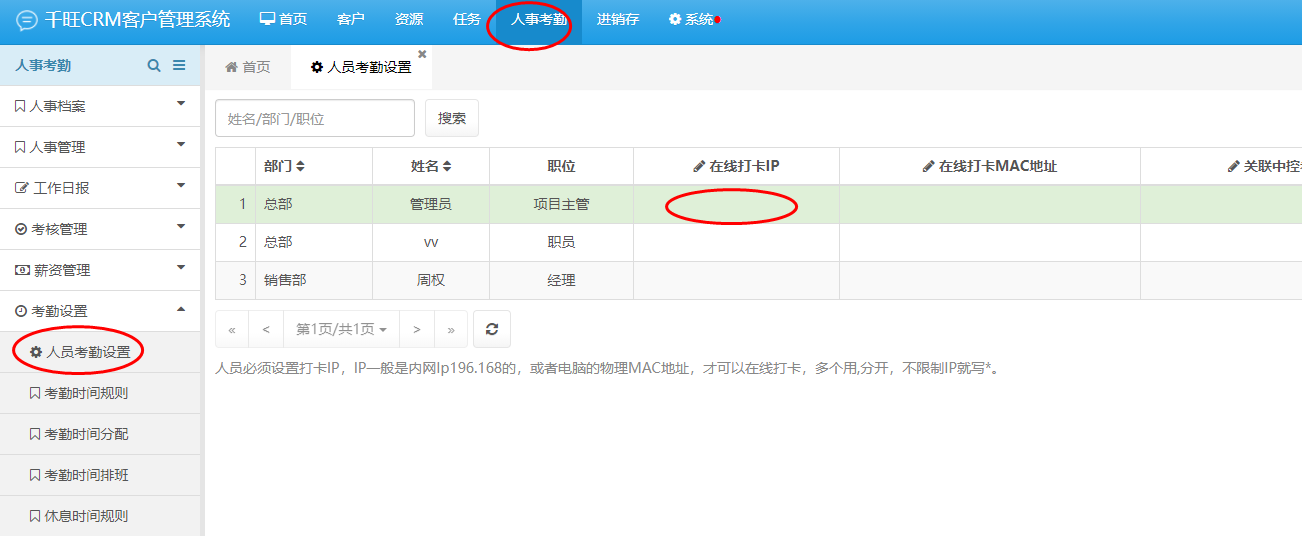Expand the 薪资管理 sidebar section
Screen dimensions: 1302x536
click(100, 270)
